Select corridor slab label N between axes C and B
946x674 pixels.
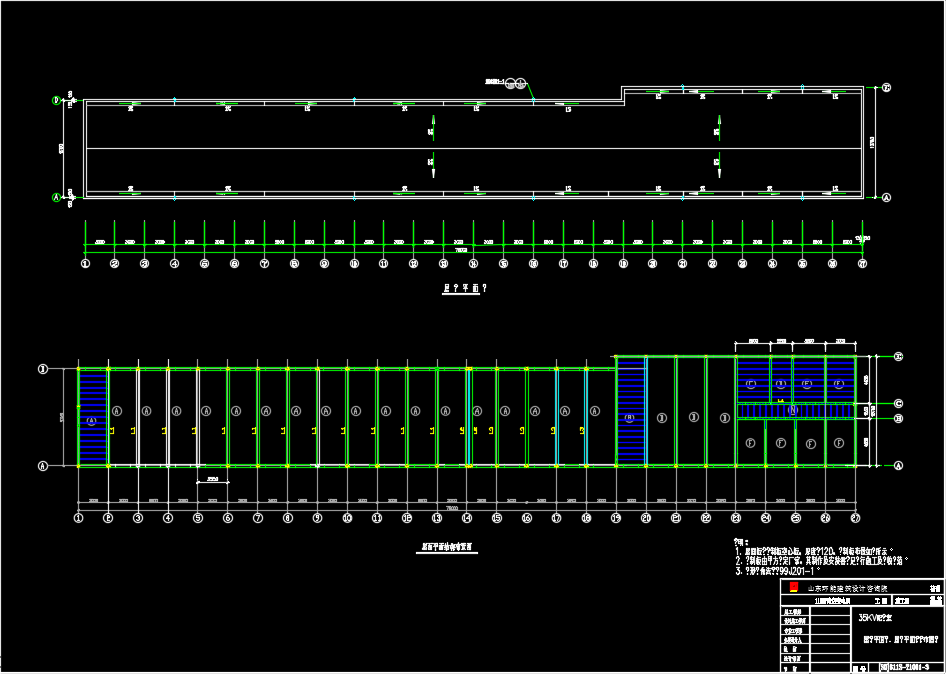coord(793,410)
